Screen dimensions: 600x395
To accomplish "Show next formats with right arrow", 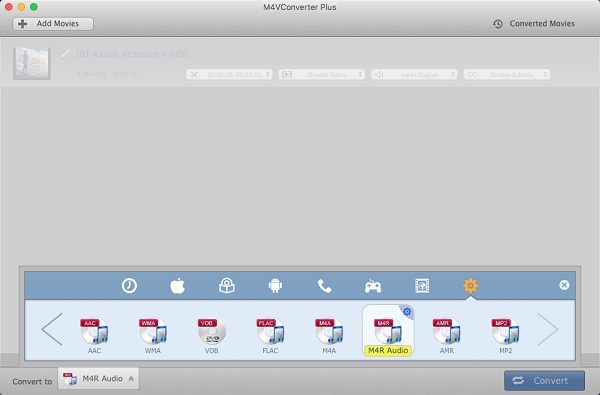I will [x=548, y=329].
